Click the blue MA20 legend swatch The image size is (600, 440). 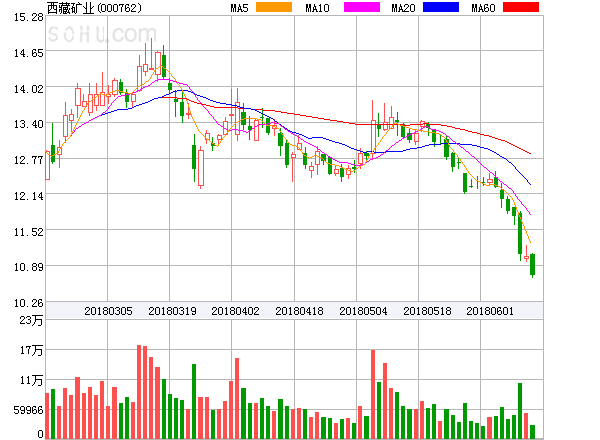click(441, 7)
